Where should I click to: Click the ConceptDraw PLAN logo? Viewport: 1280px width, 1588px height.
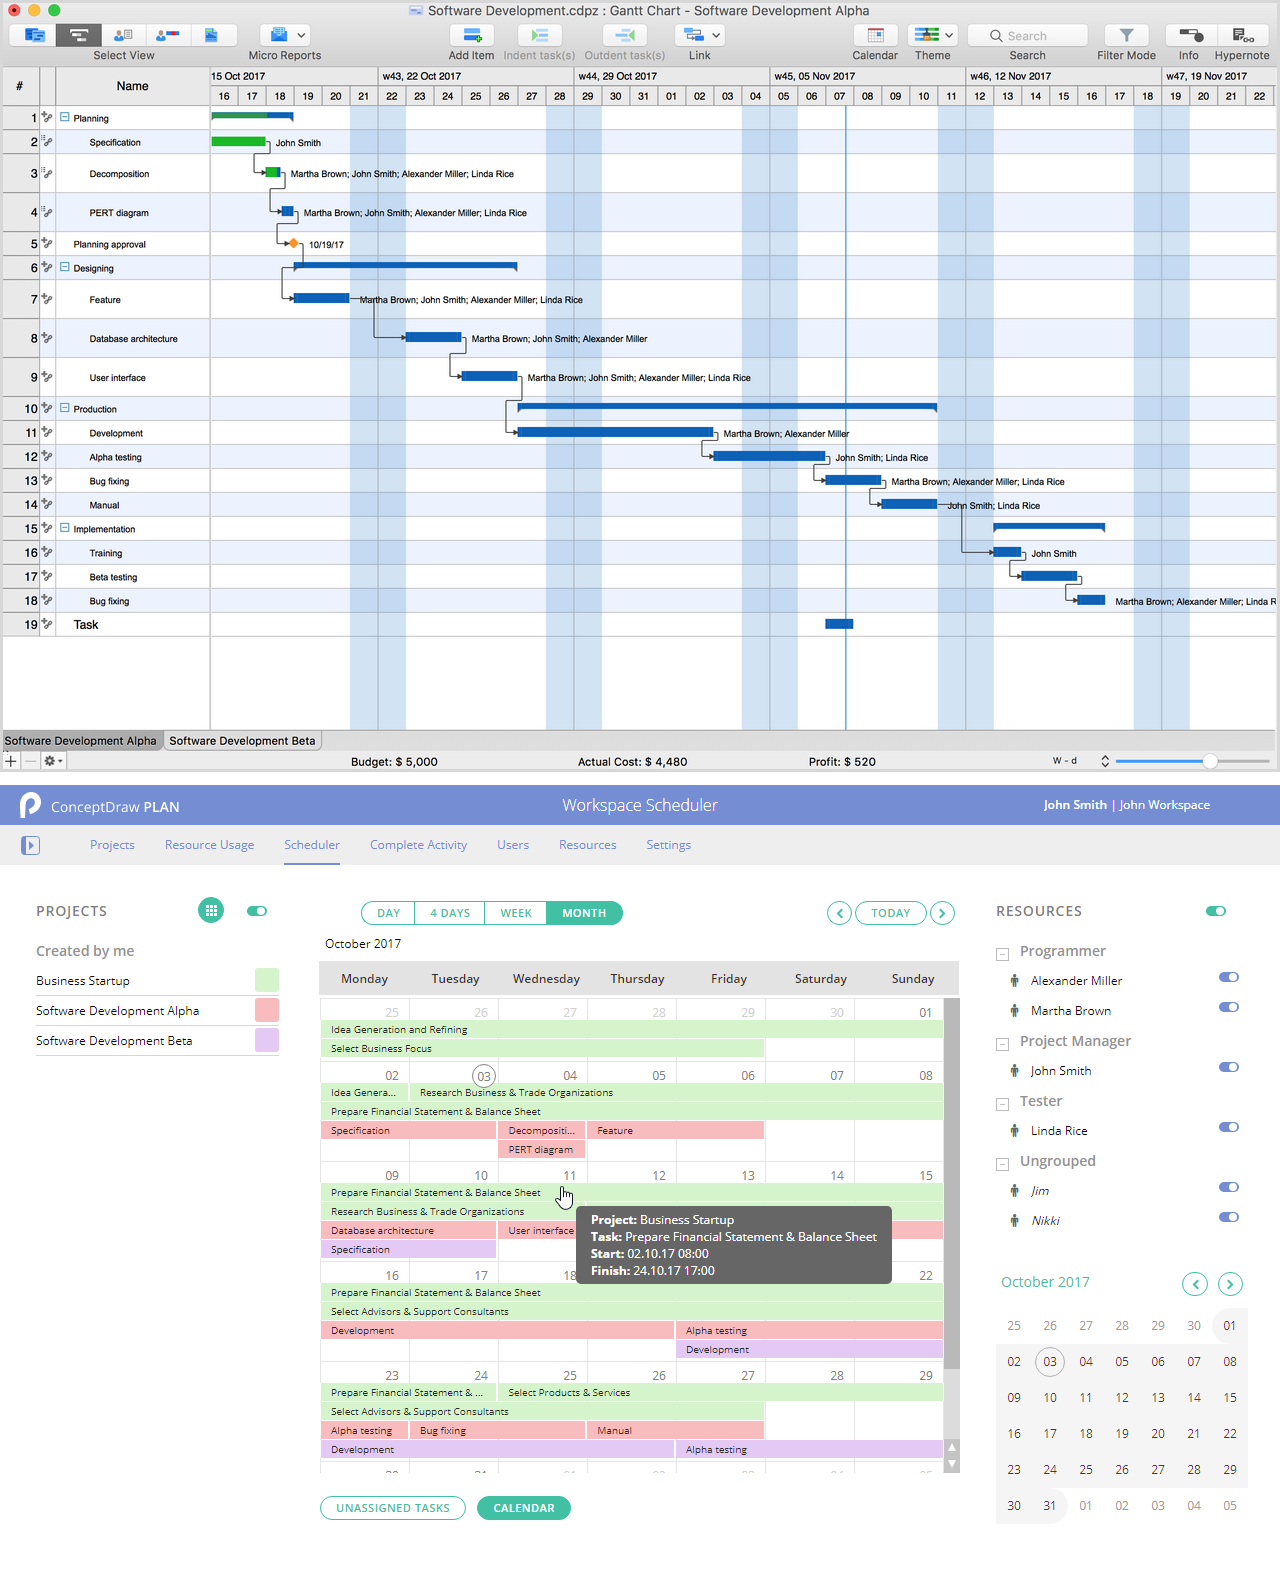coord(30,805)
